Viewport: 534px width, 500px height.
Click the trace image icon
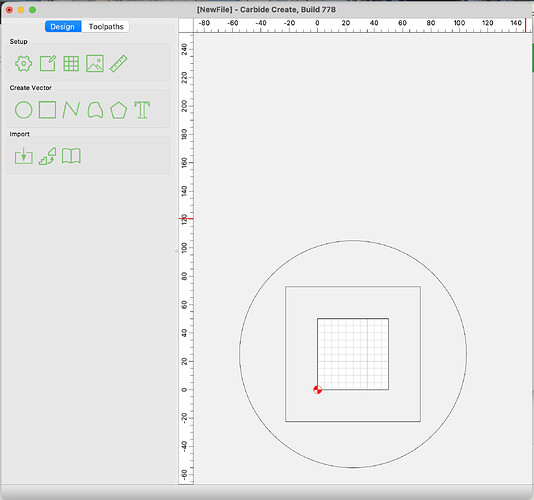[x=47, y=156]
